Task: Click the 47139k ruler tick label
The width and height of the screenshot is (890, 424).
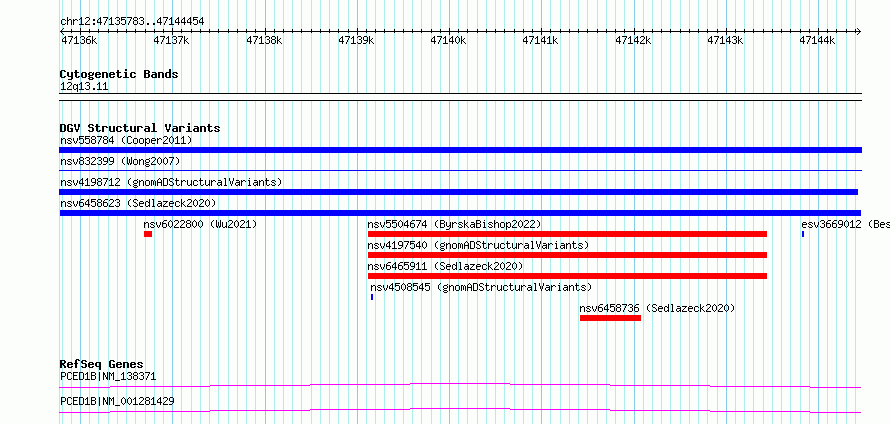Action: pos(356,40)
